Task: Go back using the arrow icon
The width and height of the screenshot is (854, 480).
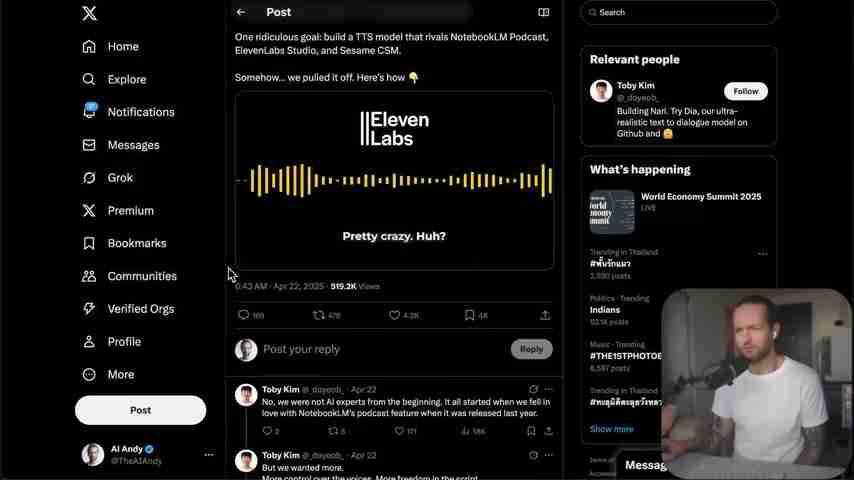Action: tap(241, 12)
